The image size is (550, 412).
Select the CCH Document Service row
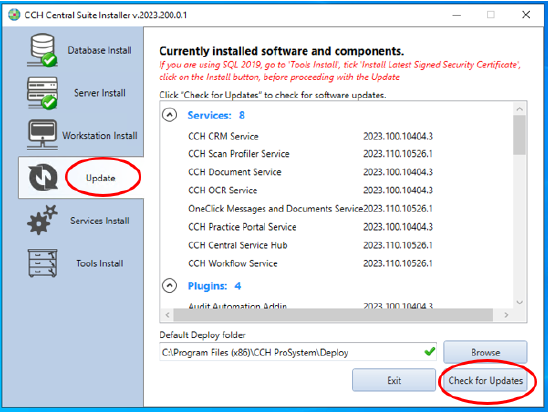(310, 172)
